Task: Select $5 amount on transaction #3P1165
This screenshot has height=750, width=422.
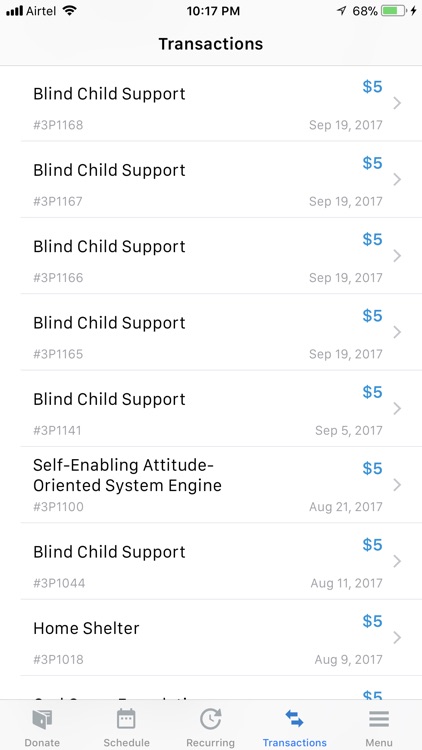Action: 372,316
